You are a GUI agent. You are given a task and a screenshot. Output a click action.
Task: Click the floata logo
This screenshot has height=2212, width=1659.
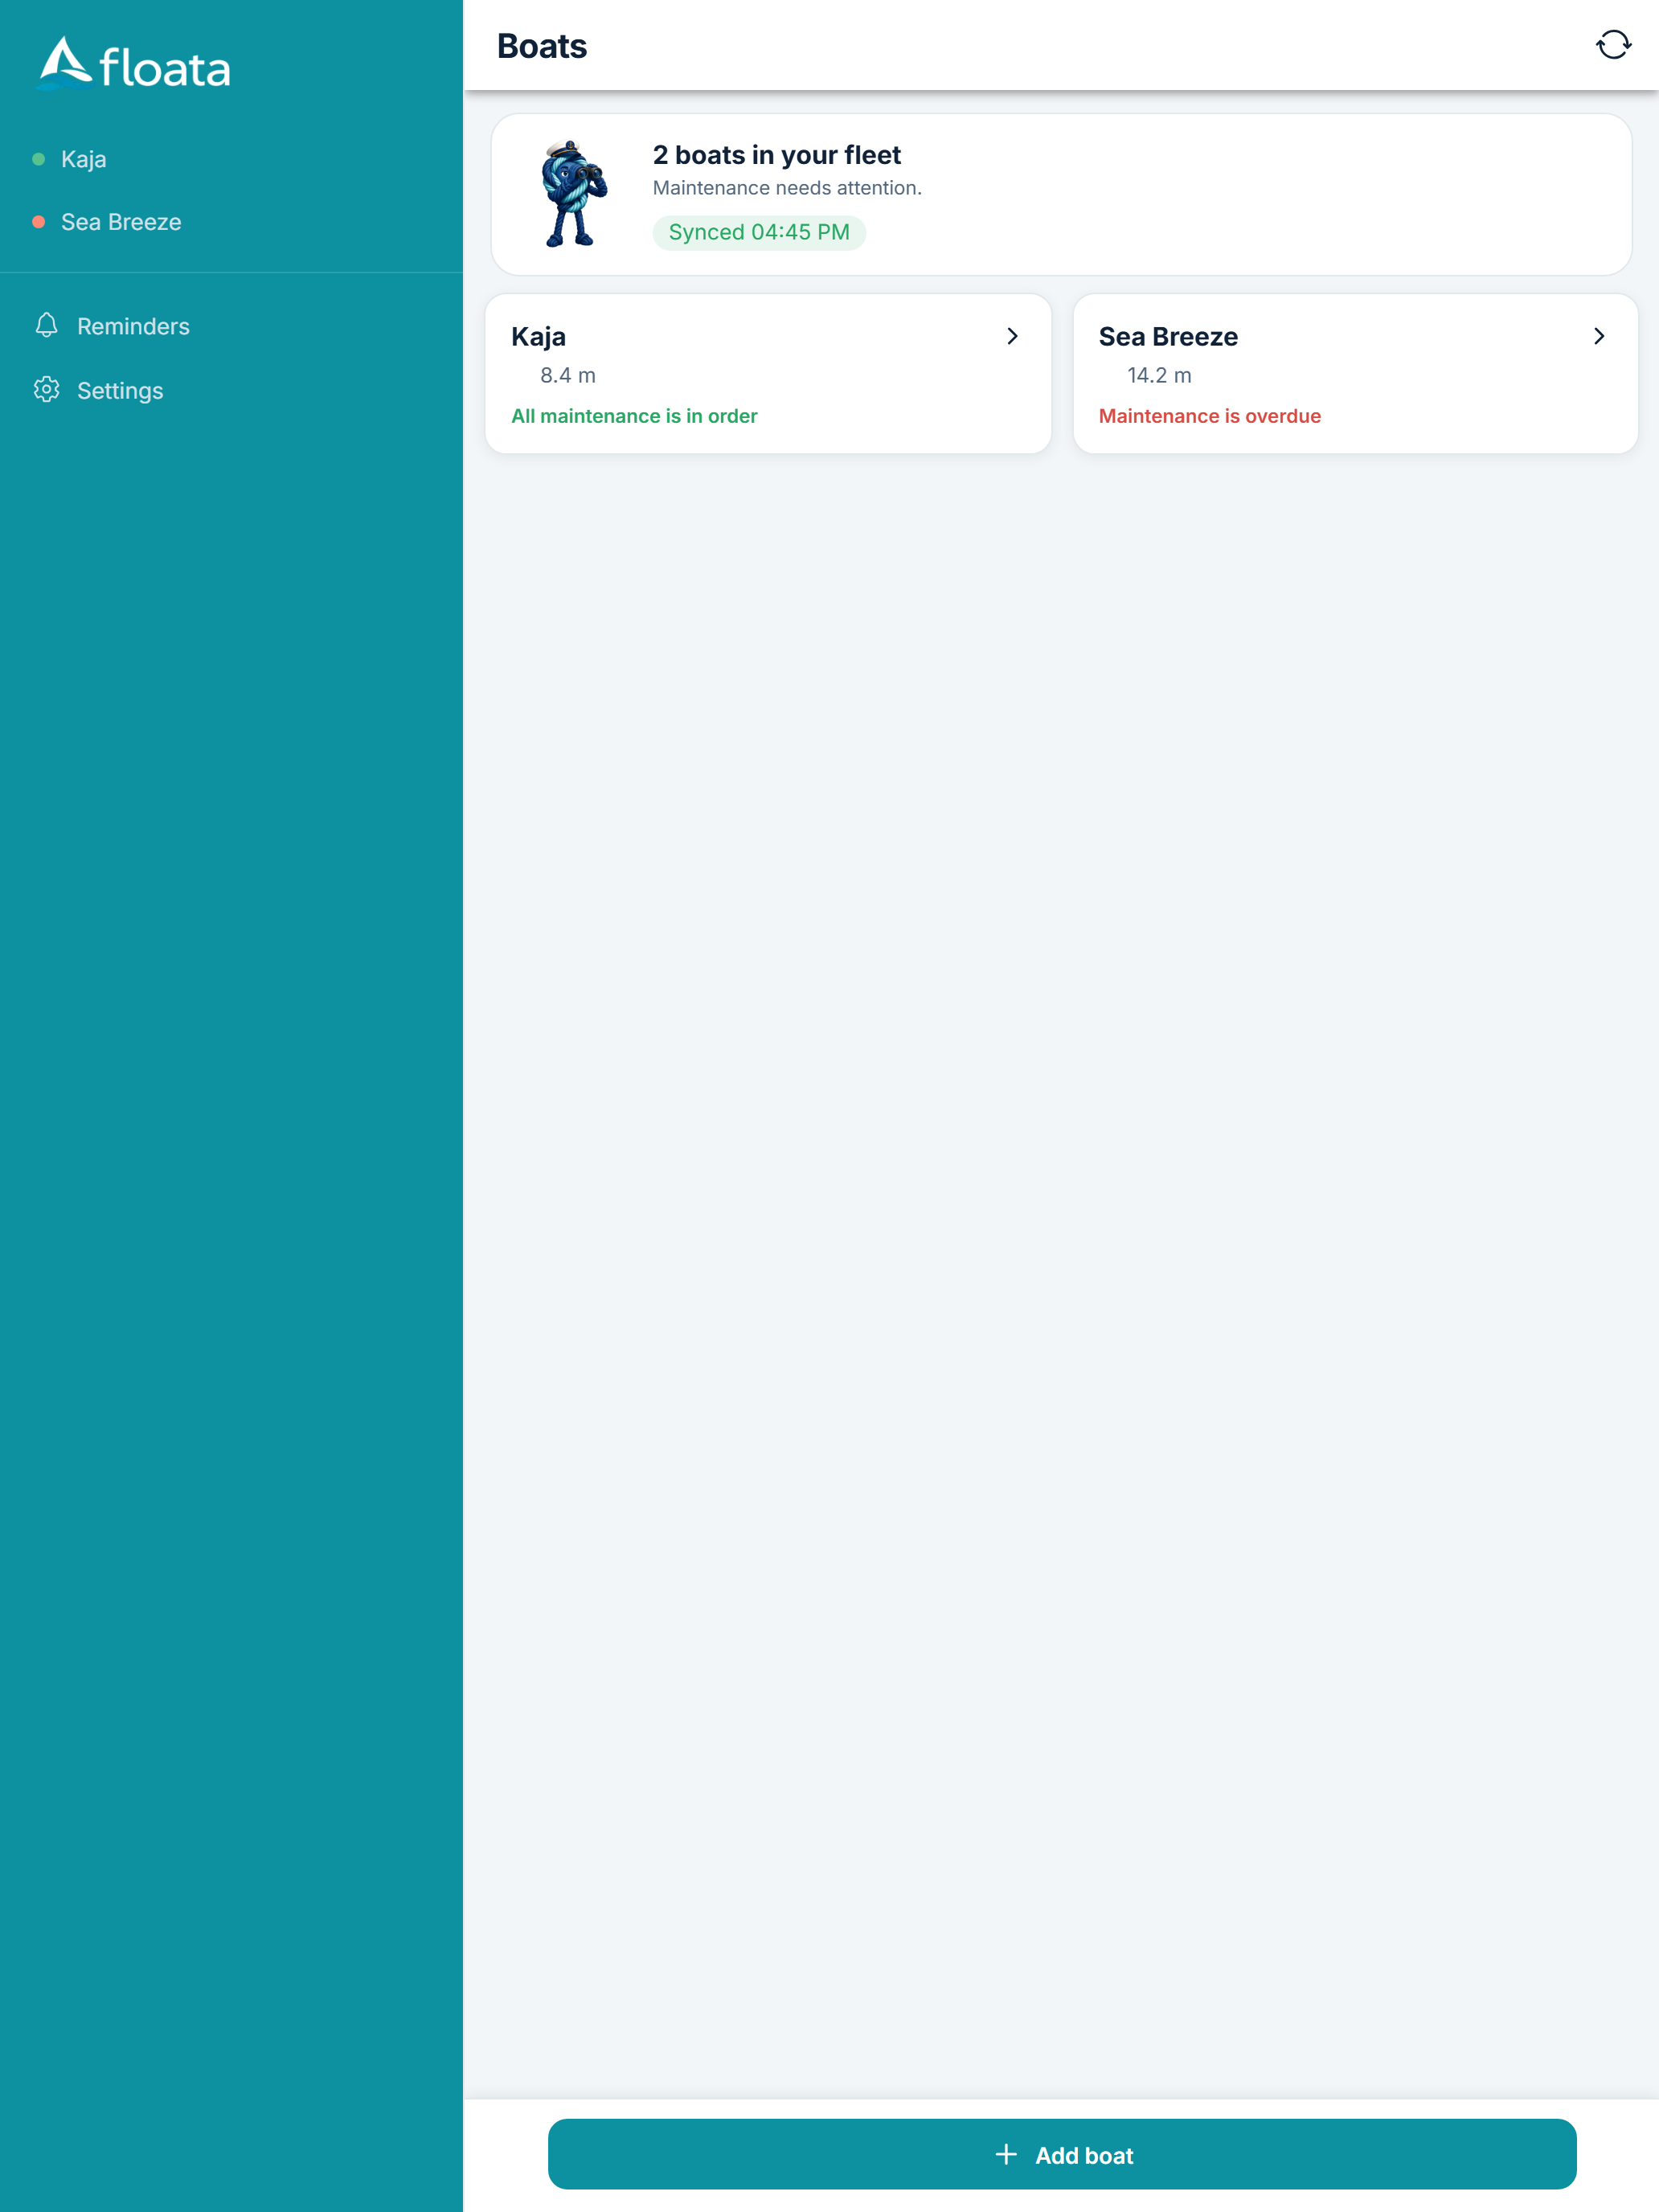(x=134, y=64)
